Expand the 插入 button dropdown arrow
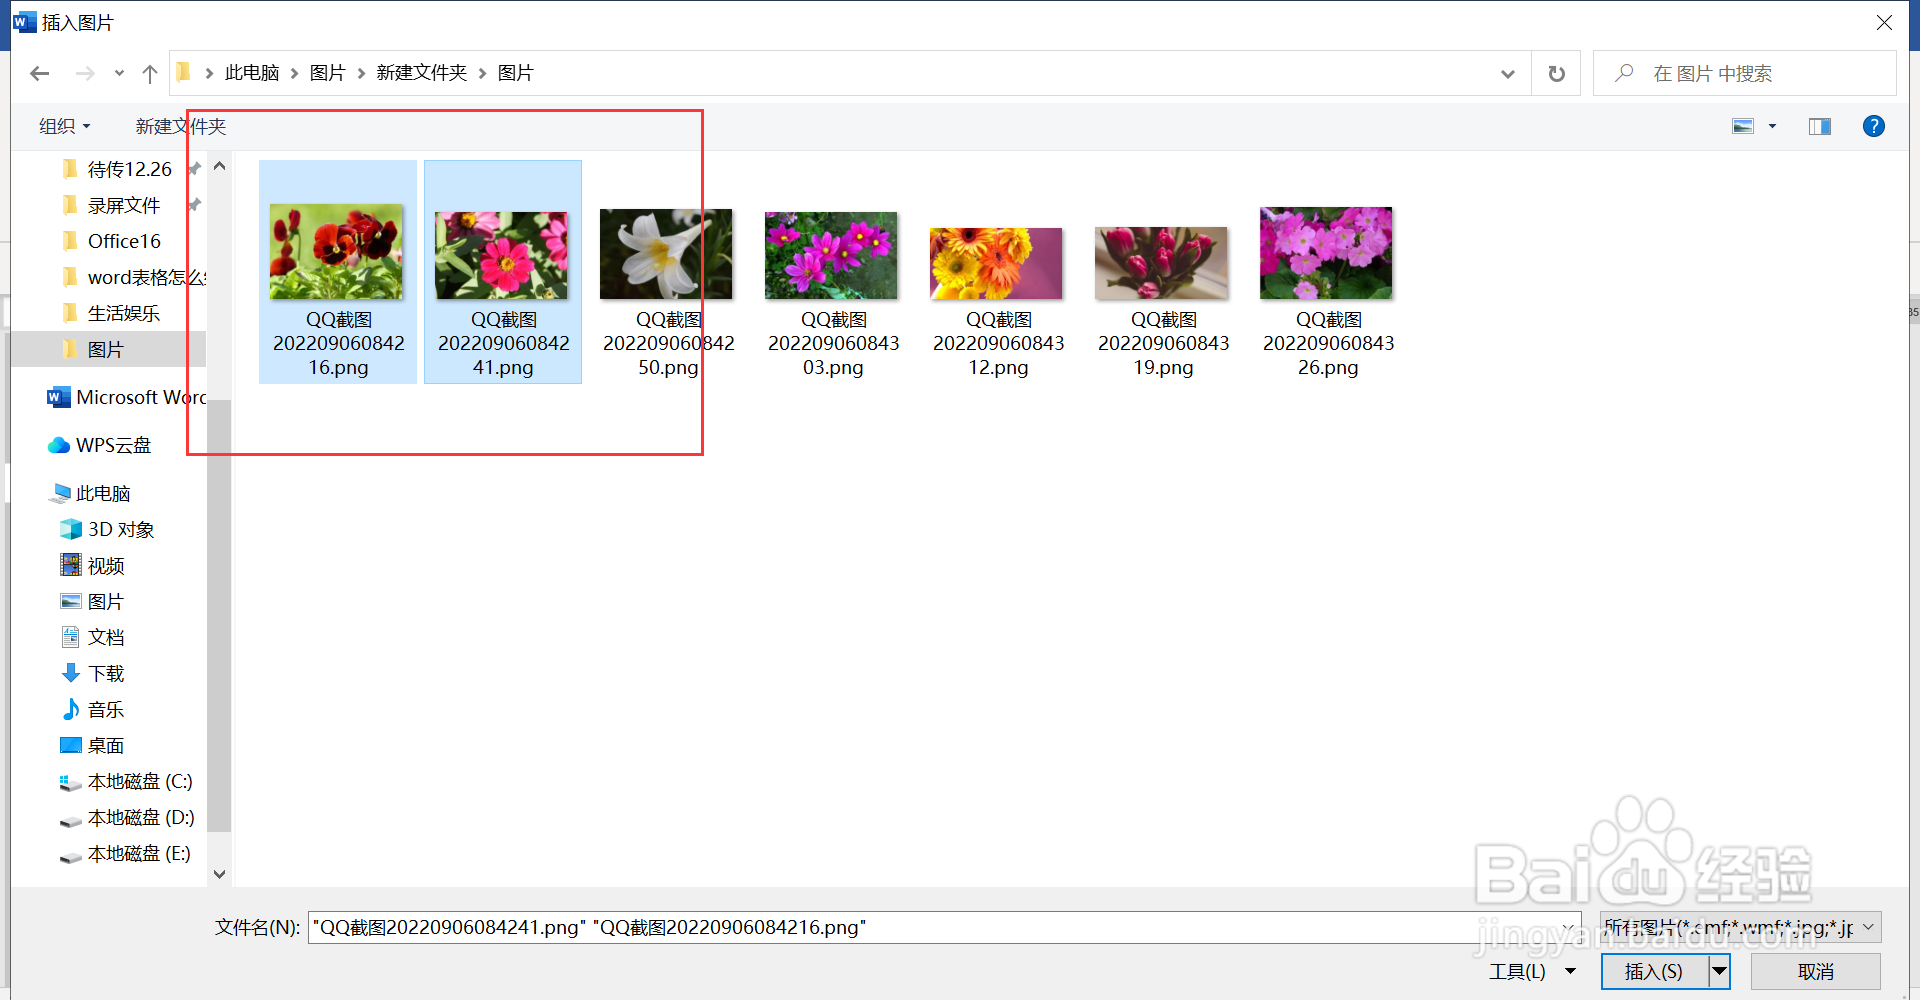The image size is (1920, 1000). (1719, 971)
